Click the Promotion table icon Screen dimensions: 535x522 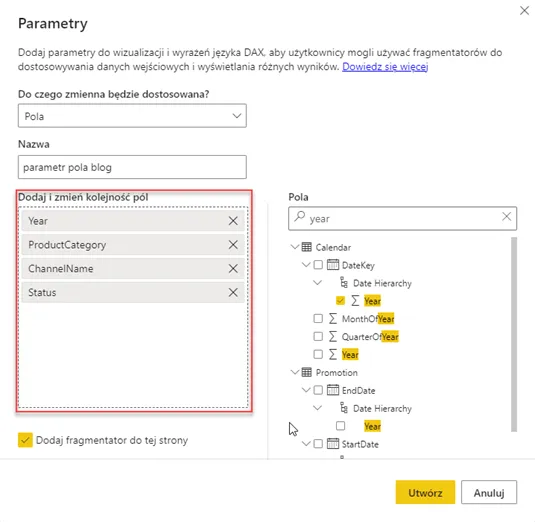click(306, 372)
